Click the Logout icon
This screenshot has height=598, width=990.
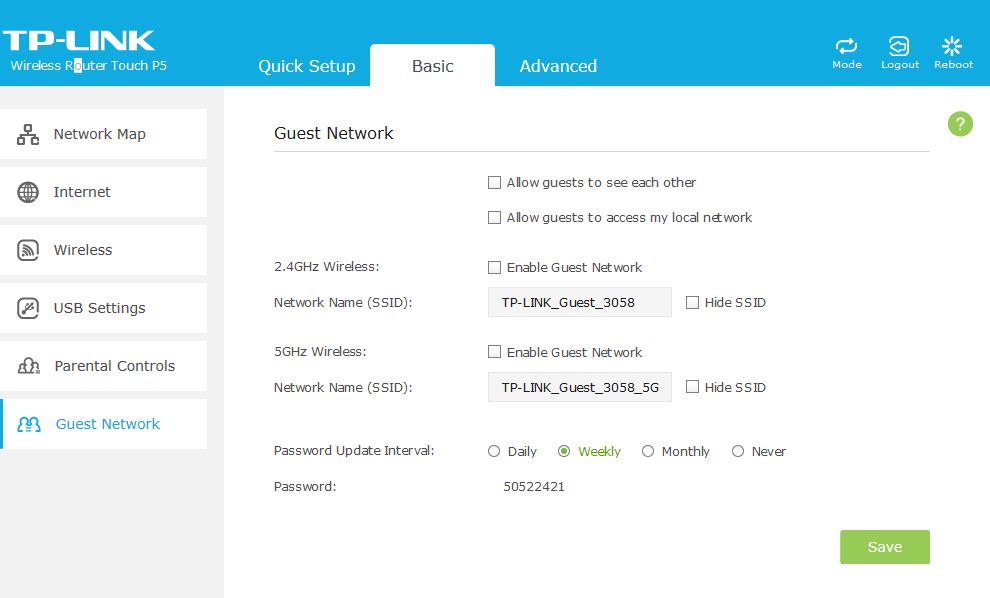pos(899,46)
